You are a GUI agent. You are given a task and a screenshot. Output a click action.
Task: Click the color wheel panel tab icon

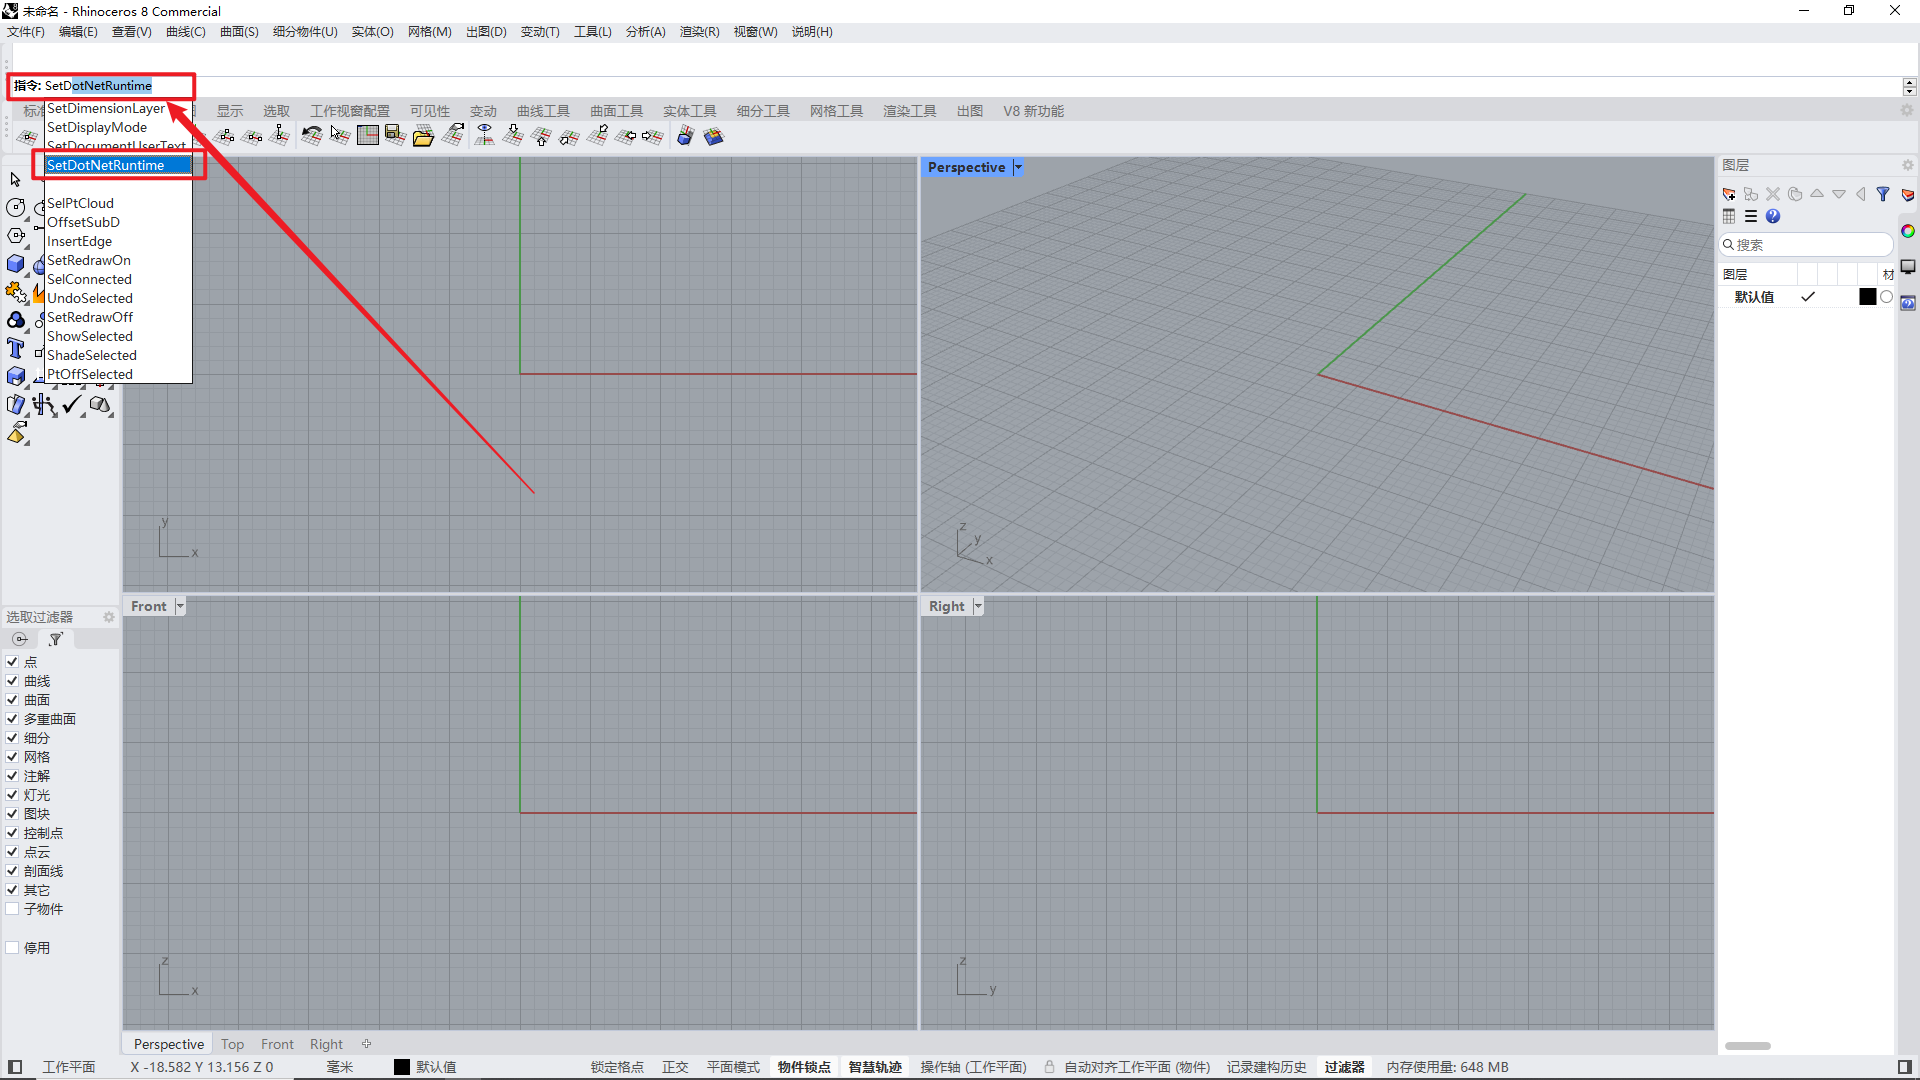click(1908, 231)
